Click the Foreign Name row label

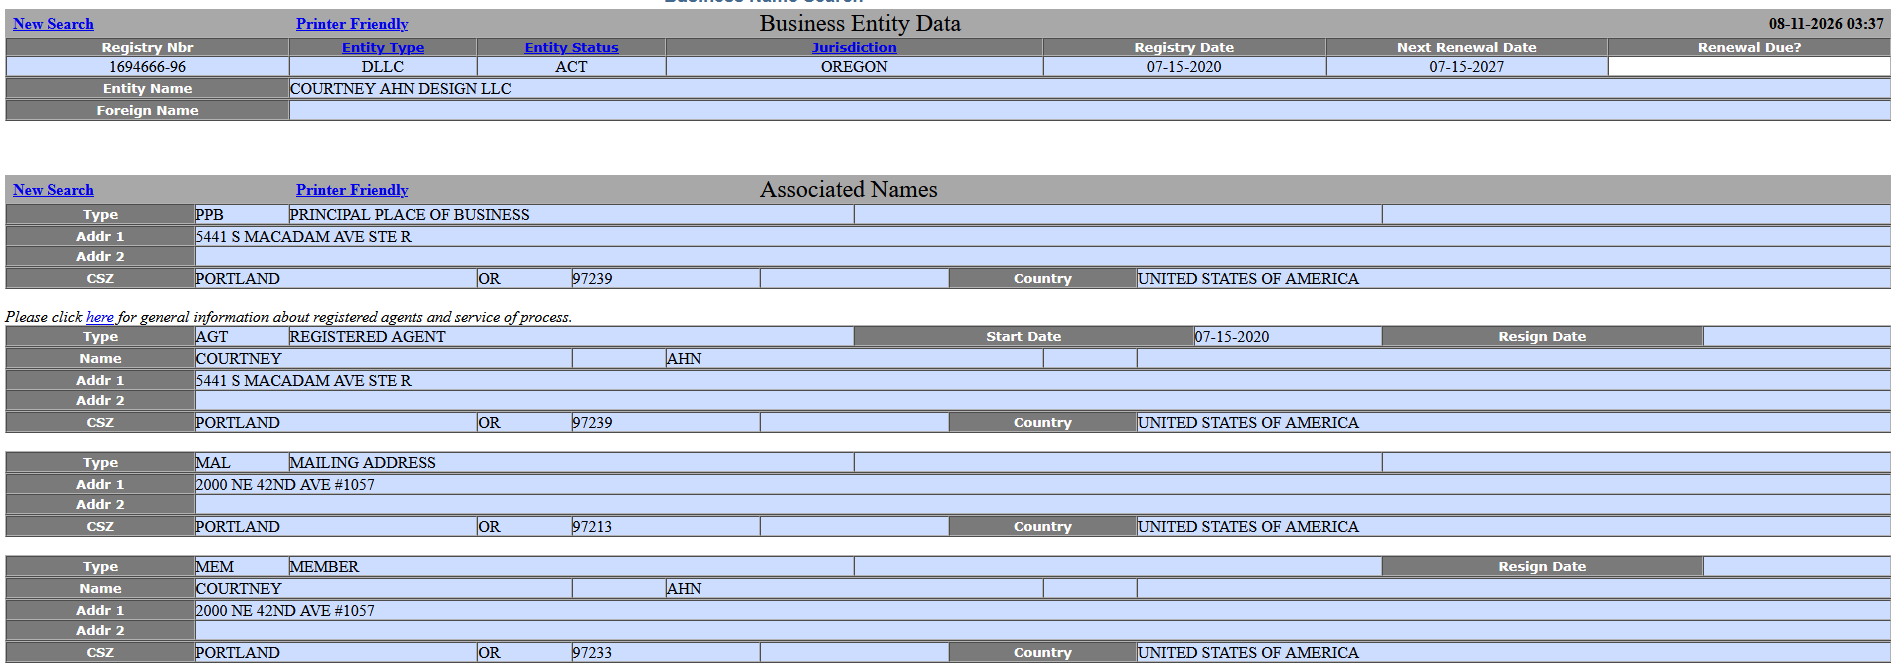pos(147,111)
